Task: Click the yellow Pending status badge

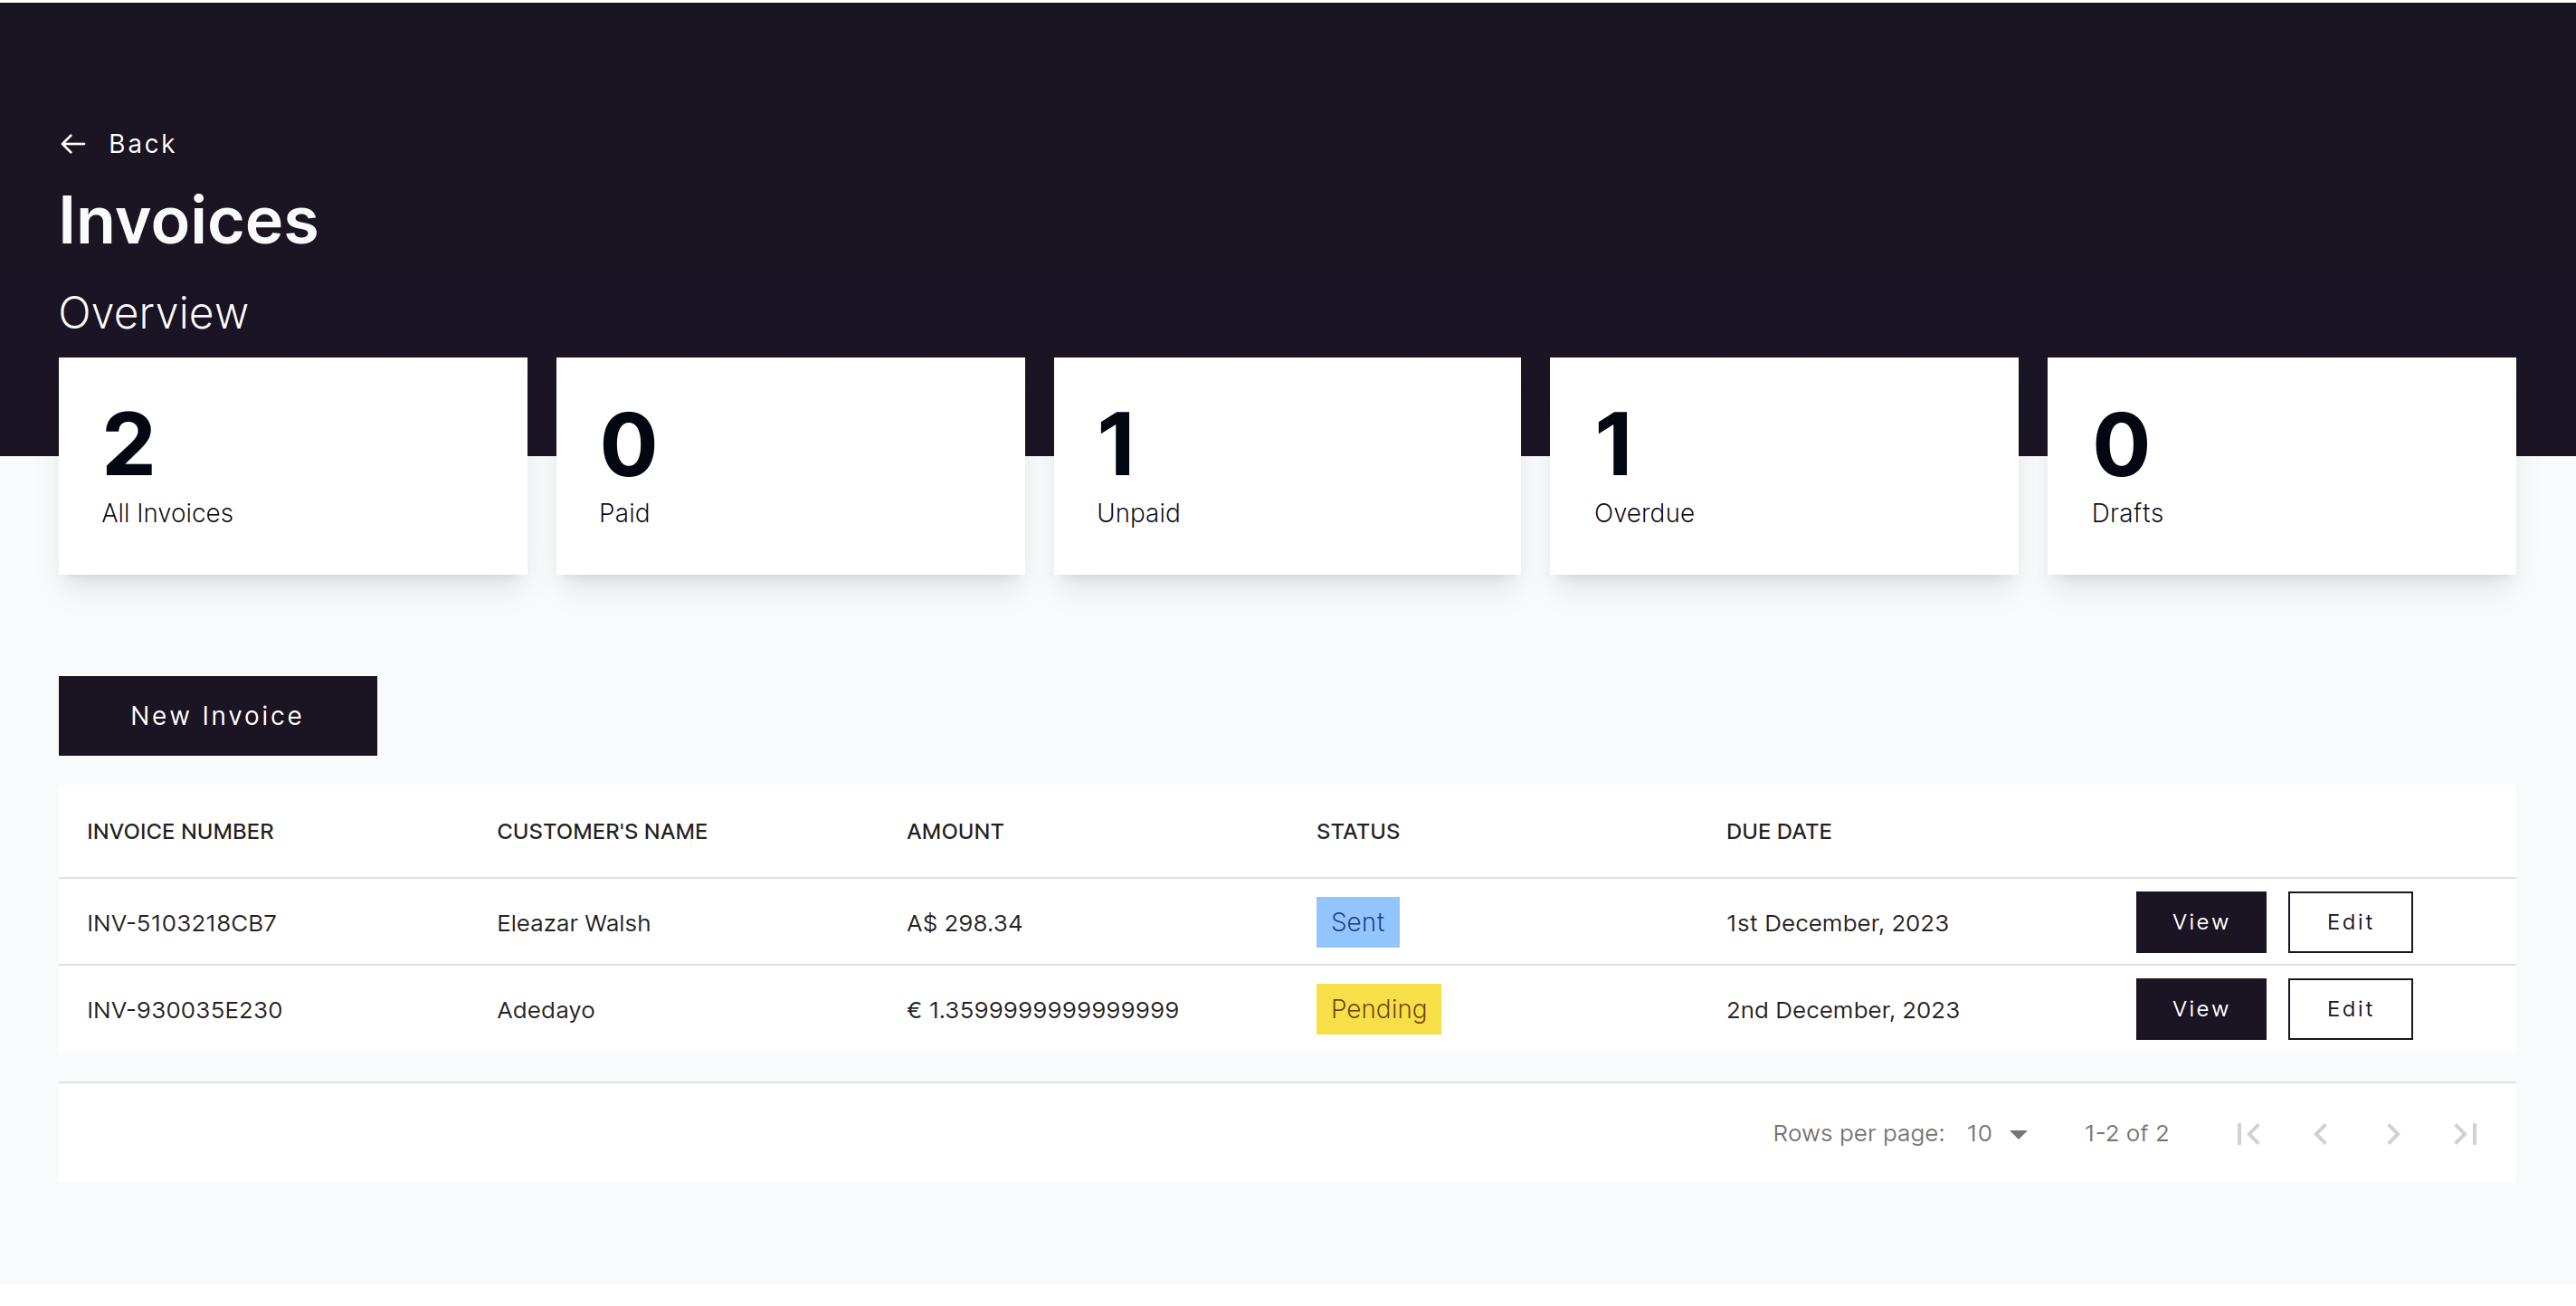Action: [x=1377, y=1008]
